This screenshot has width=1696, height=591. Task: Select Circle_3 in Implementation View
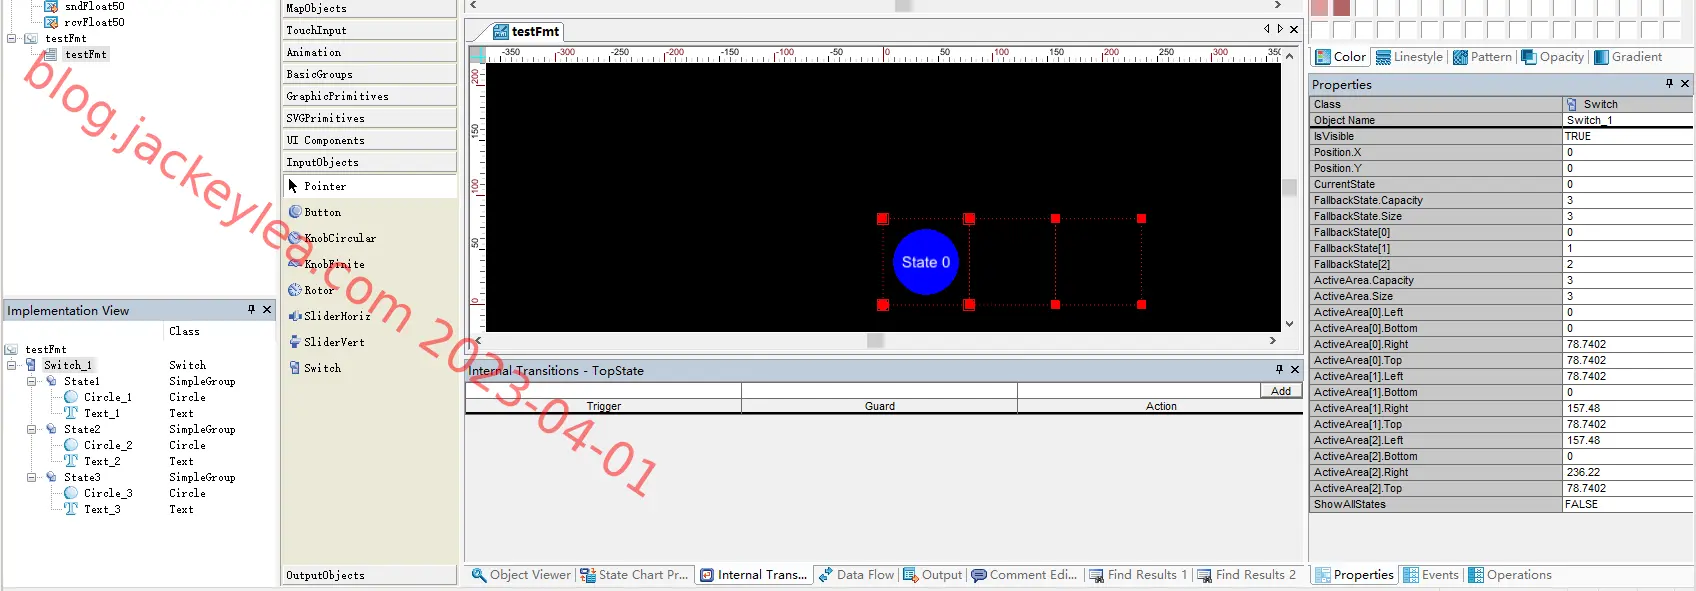point(107,493)
